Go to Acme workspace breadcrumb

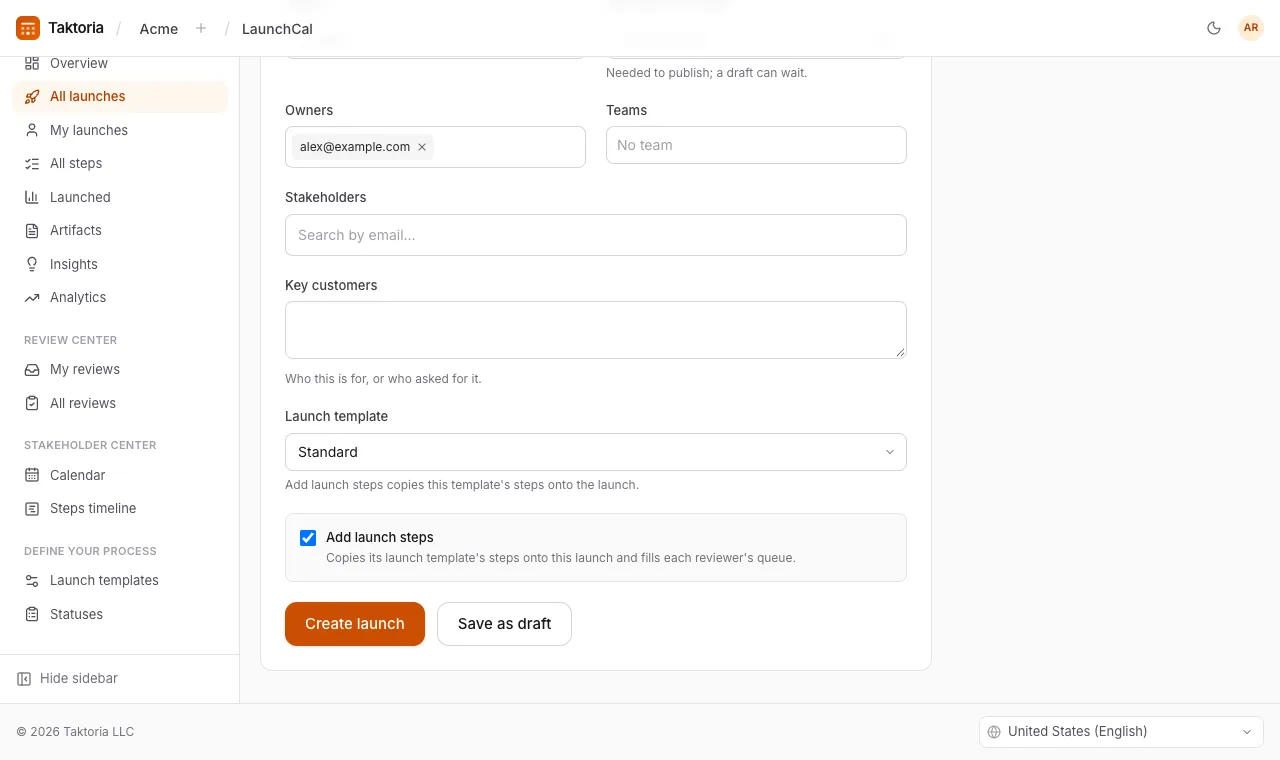[x=159, y=29]
